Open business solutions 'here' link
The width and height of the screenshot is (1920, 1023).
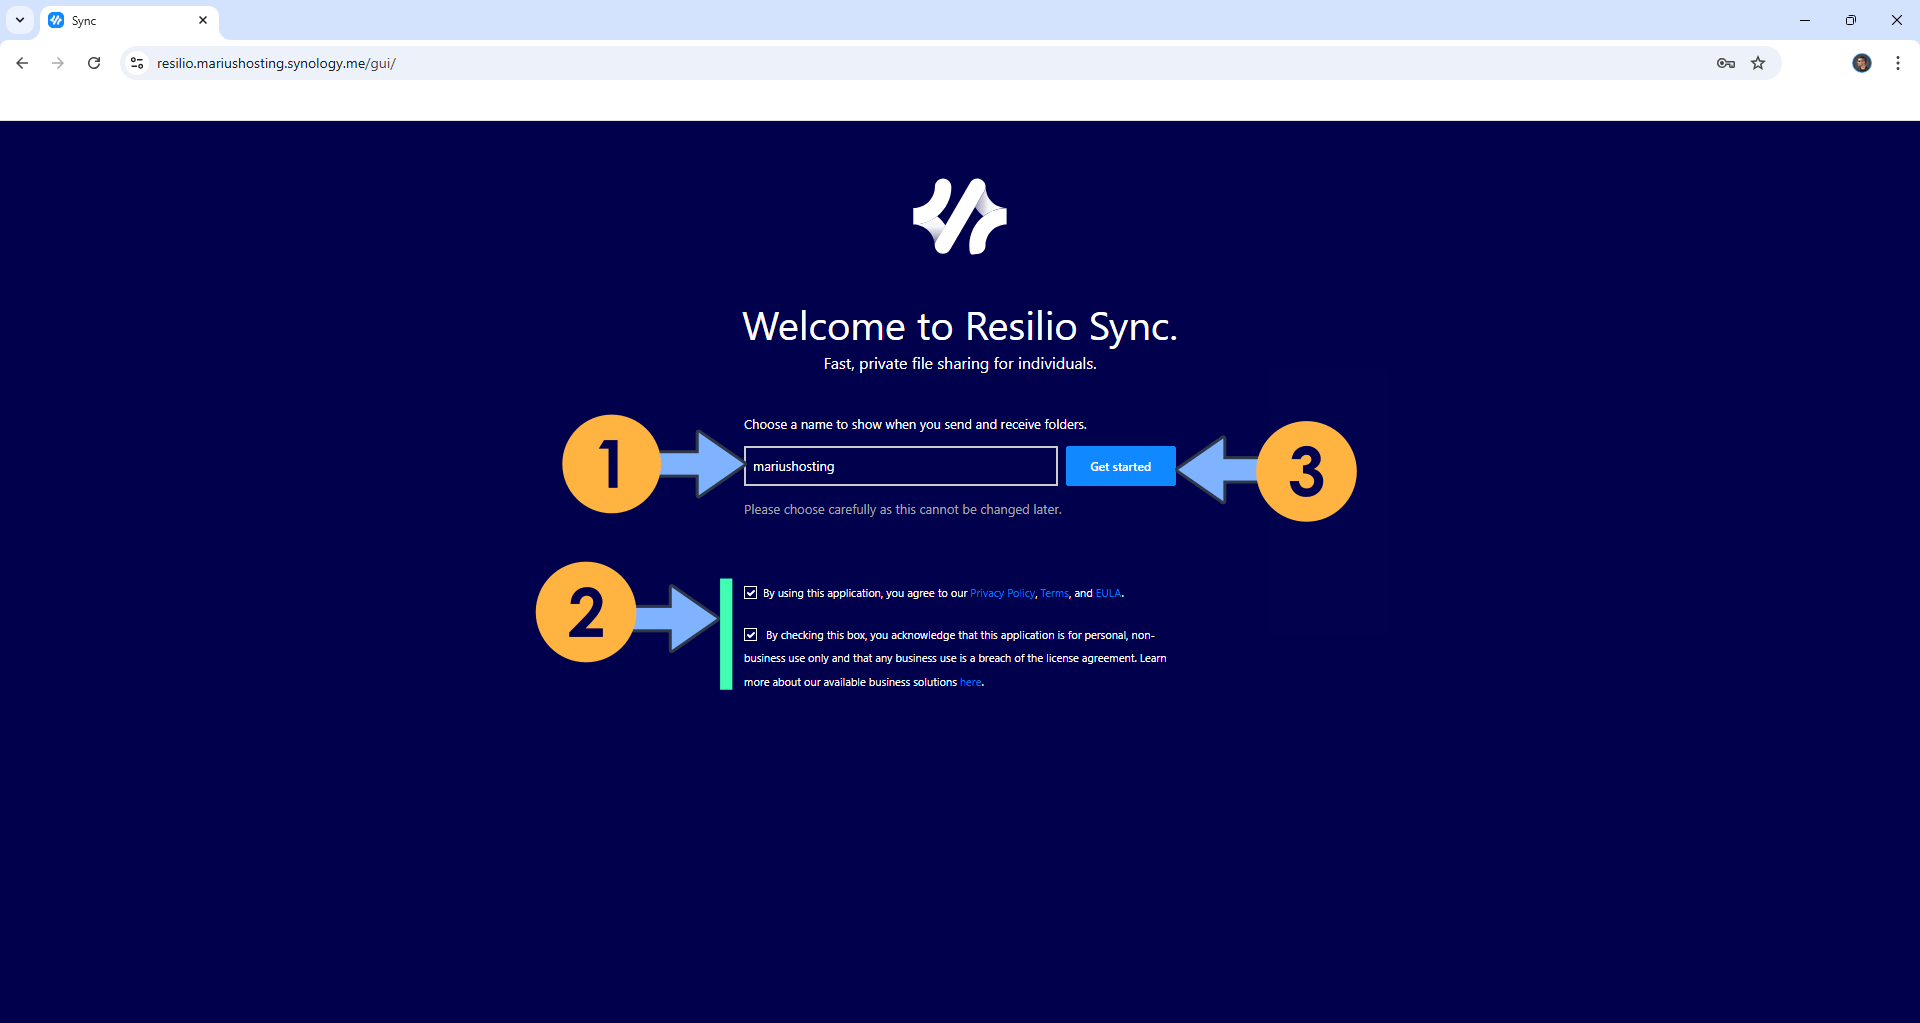[x=970, y=682]
